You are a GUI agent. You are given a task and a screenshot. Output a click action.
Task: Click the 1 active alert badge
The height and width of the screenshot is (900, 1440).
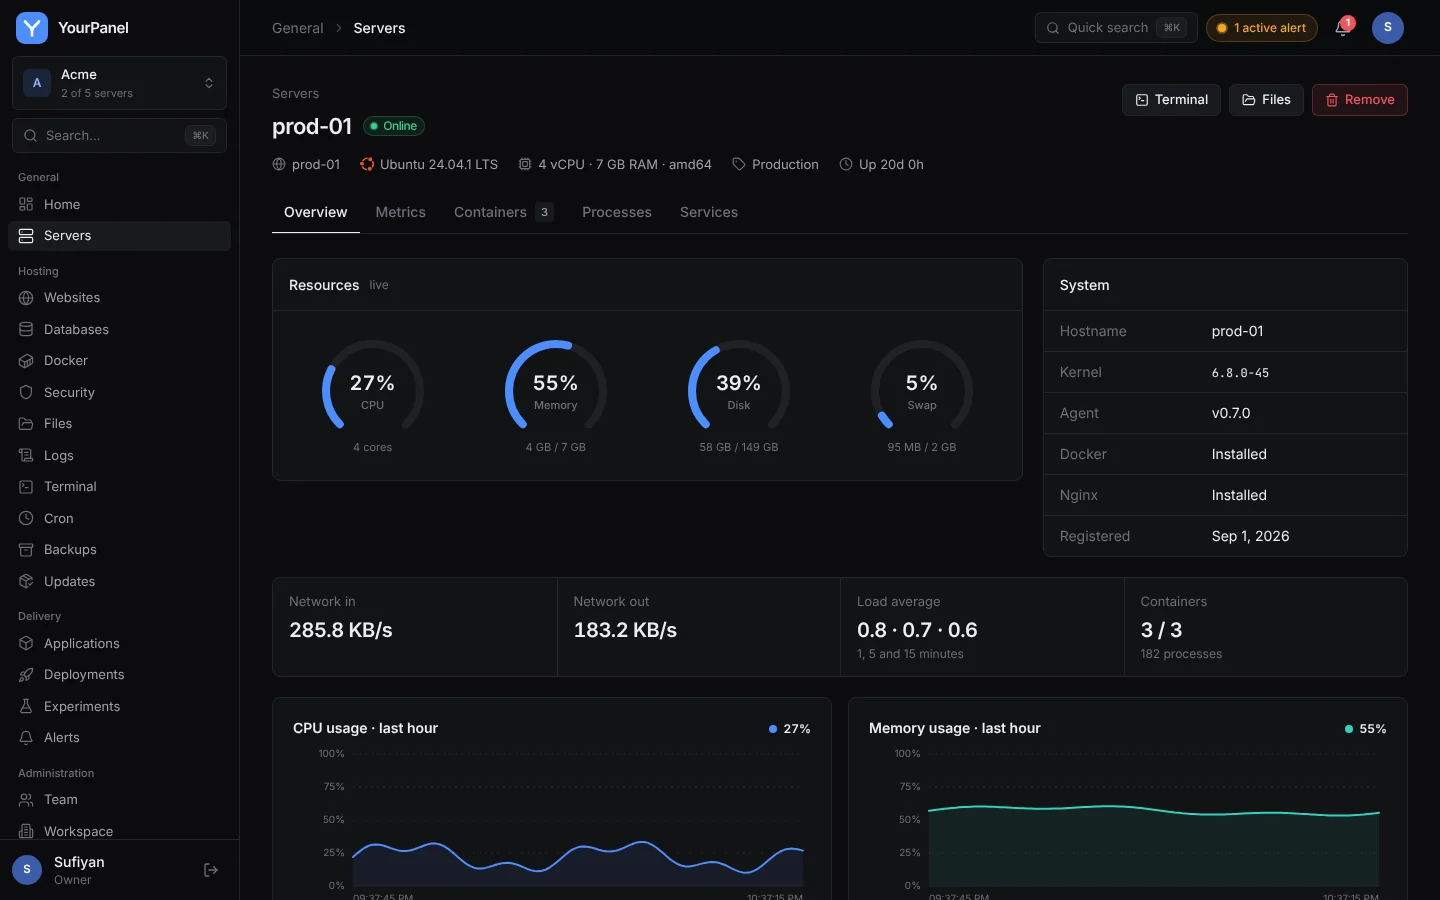(1262, 28)
